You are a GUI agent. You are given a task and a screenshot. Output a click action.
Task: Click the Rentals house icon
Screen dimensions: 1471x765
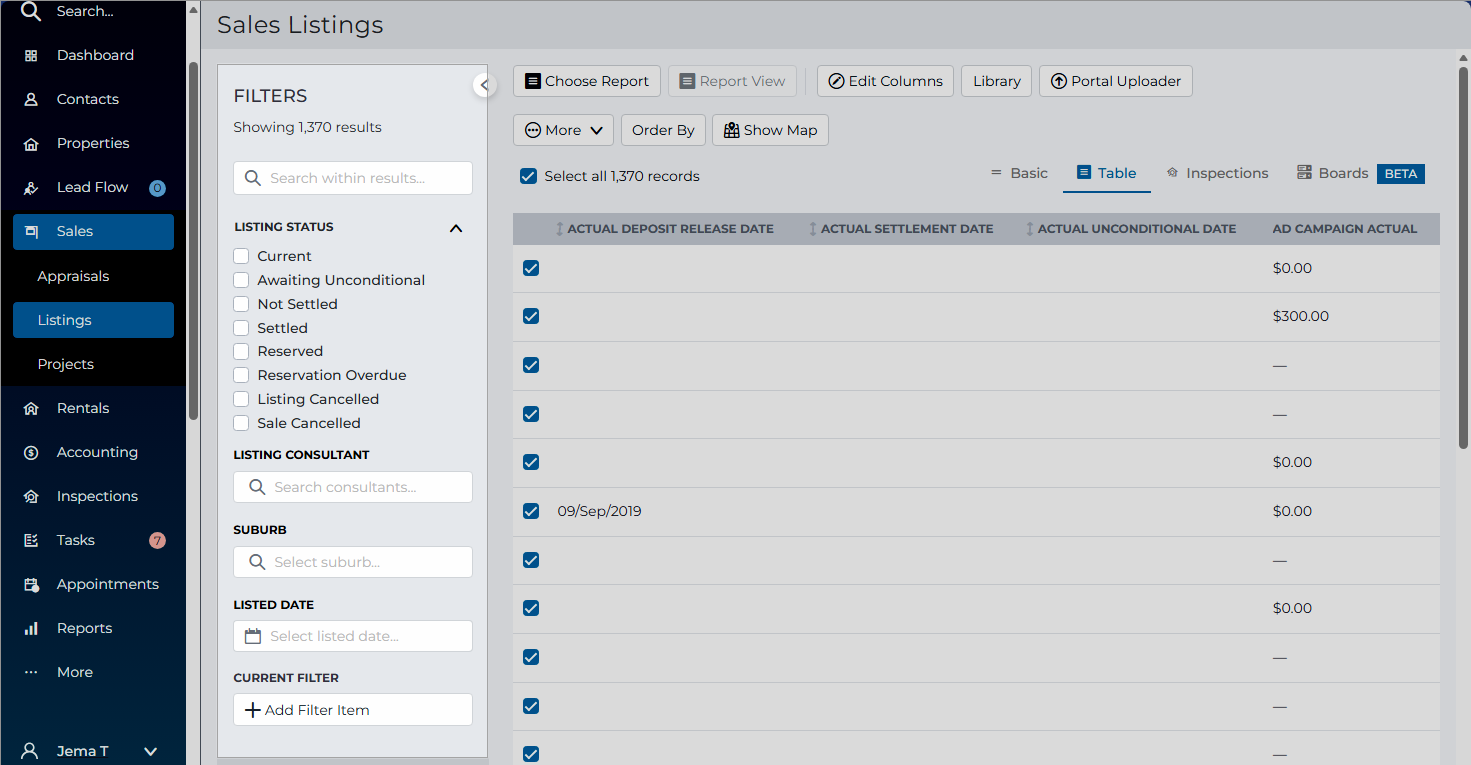click(x=31, y=409)
